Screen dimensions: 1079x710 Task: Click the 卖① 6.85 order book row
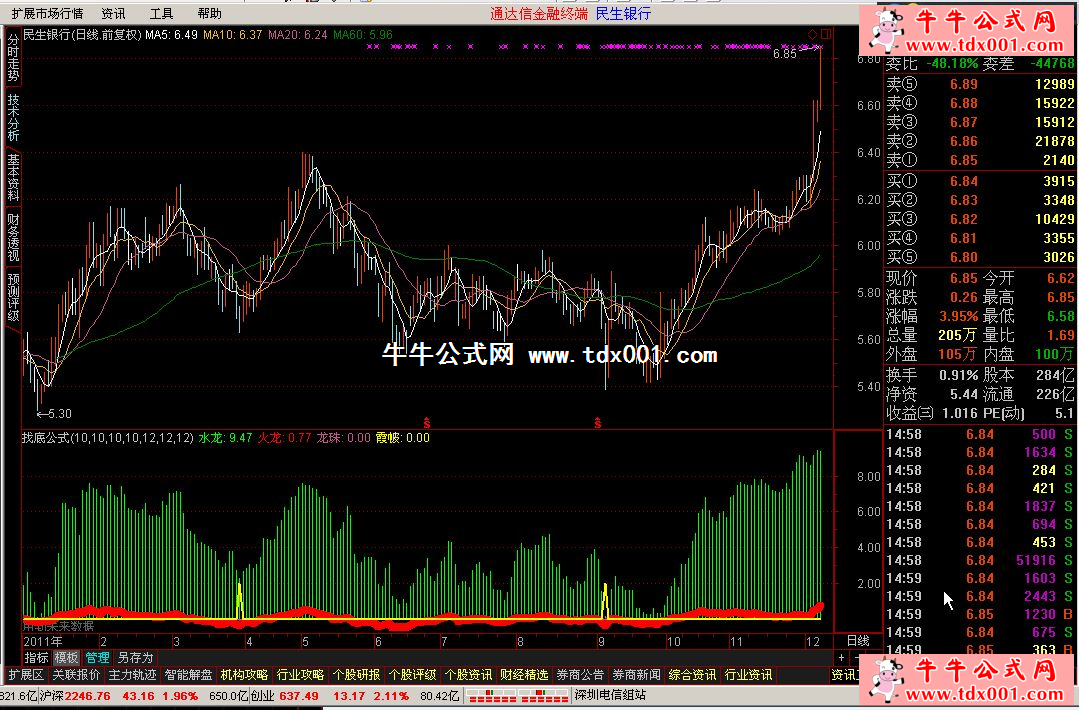coord(980,160)
